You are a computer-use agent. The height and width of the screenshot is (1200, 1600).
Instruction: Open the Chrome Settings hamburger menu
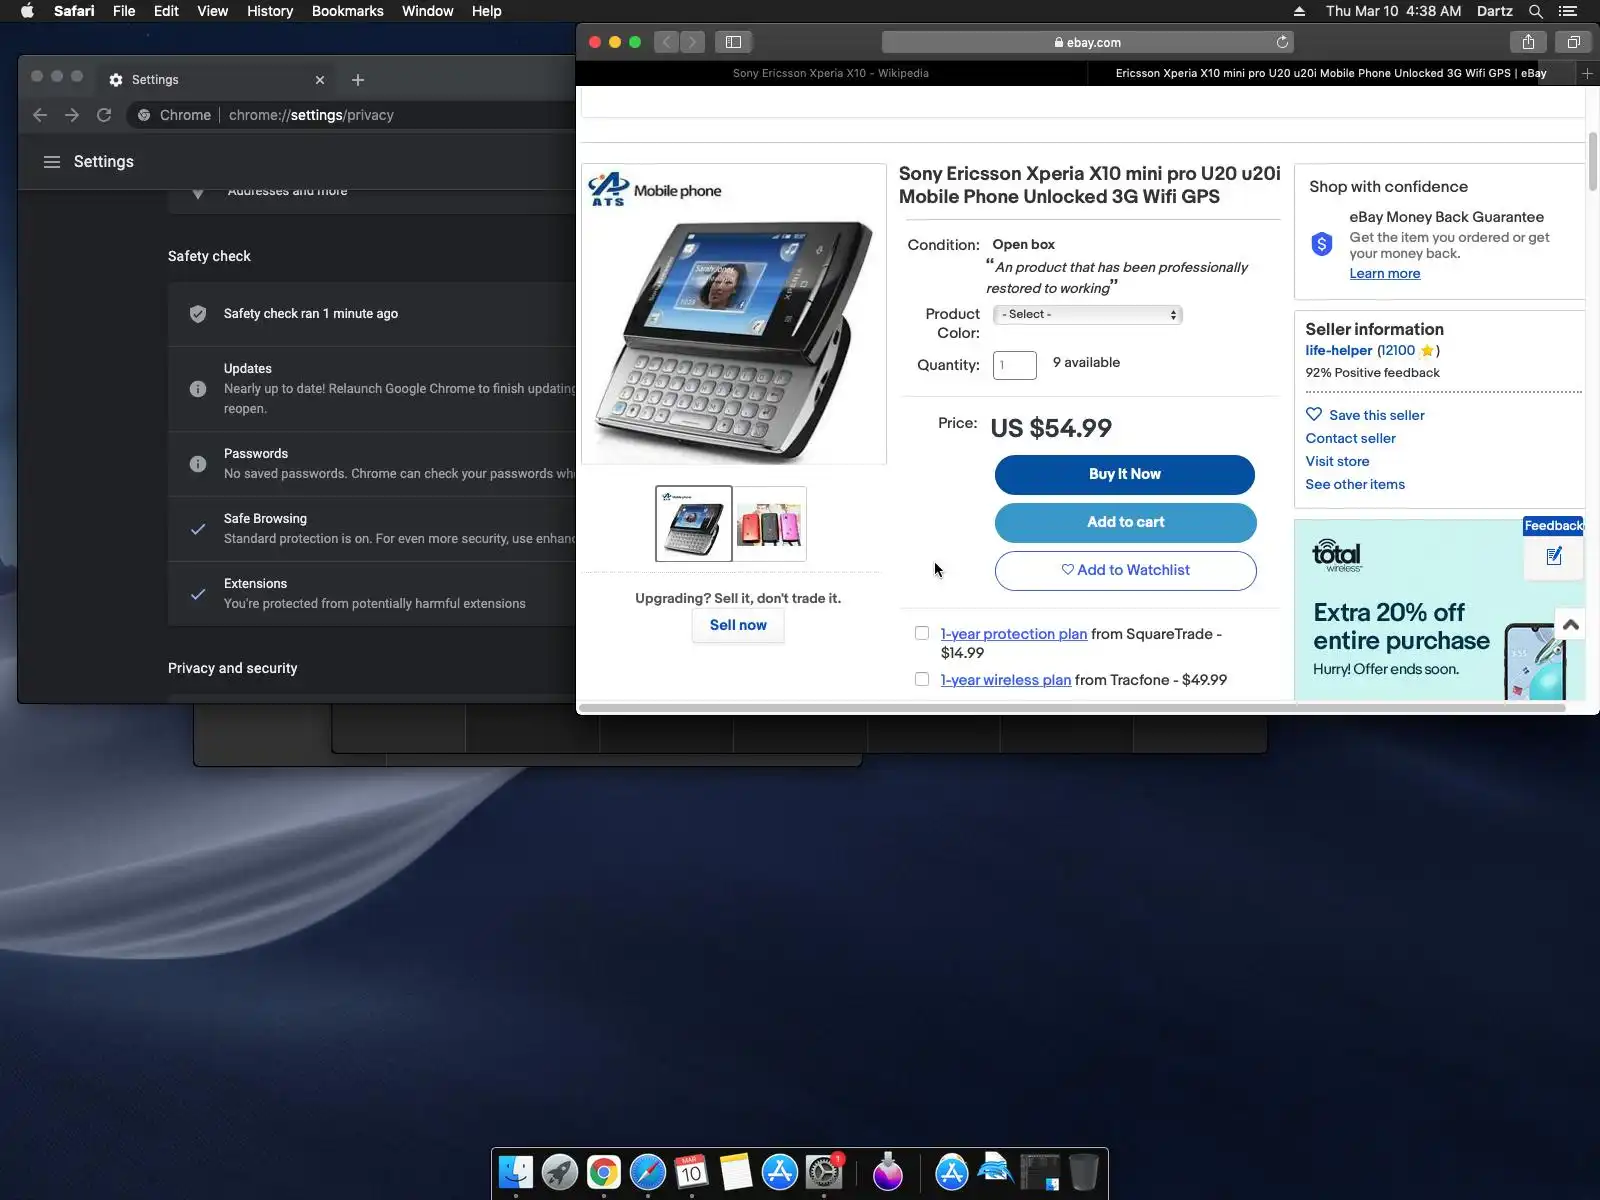[x=52, y=162]
